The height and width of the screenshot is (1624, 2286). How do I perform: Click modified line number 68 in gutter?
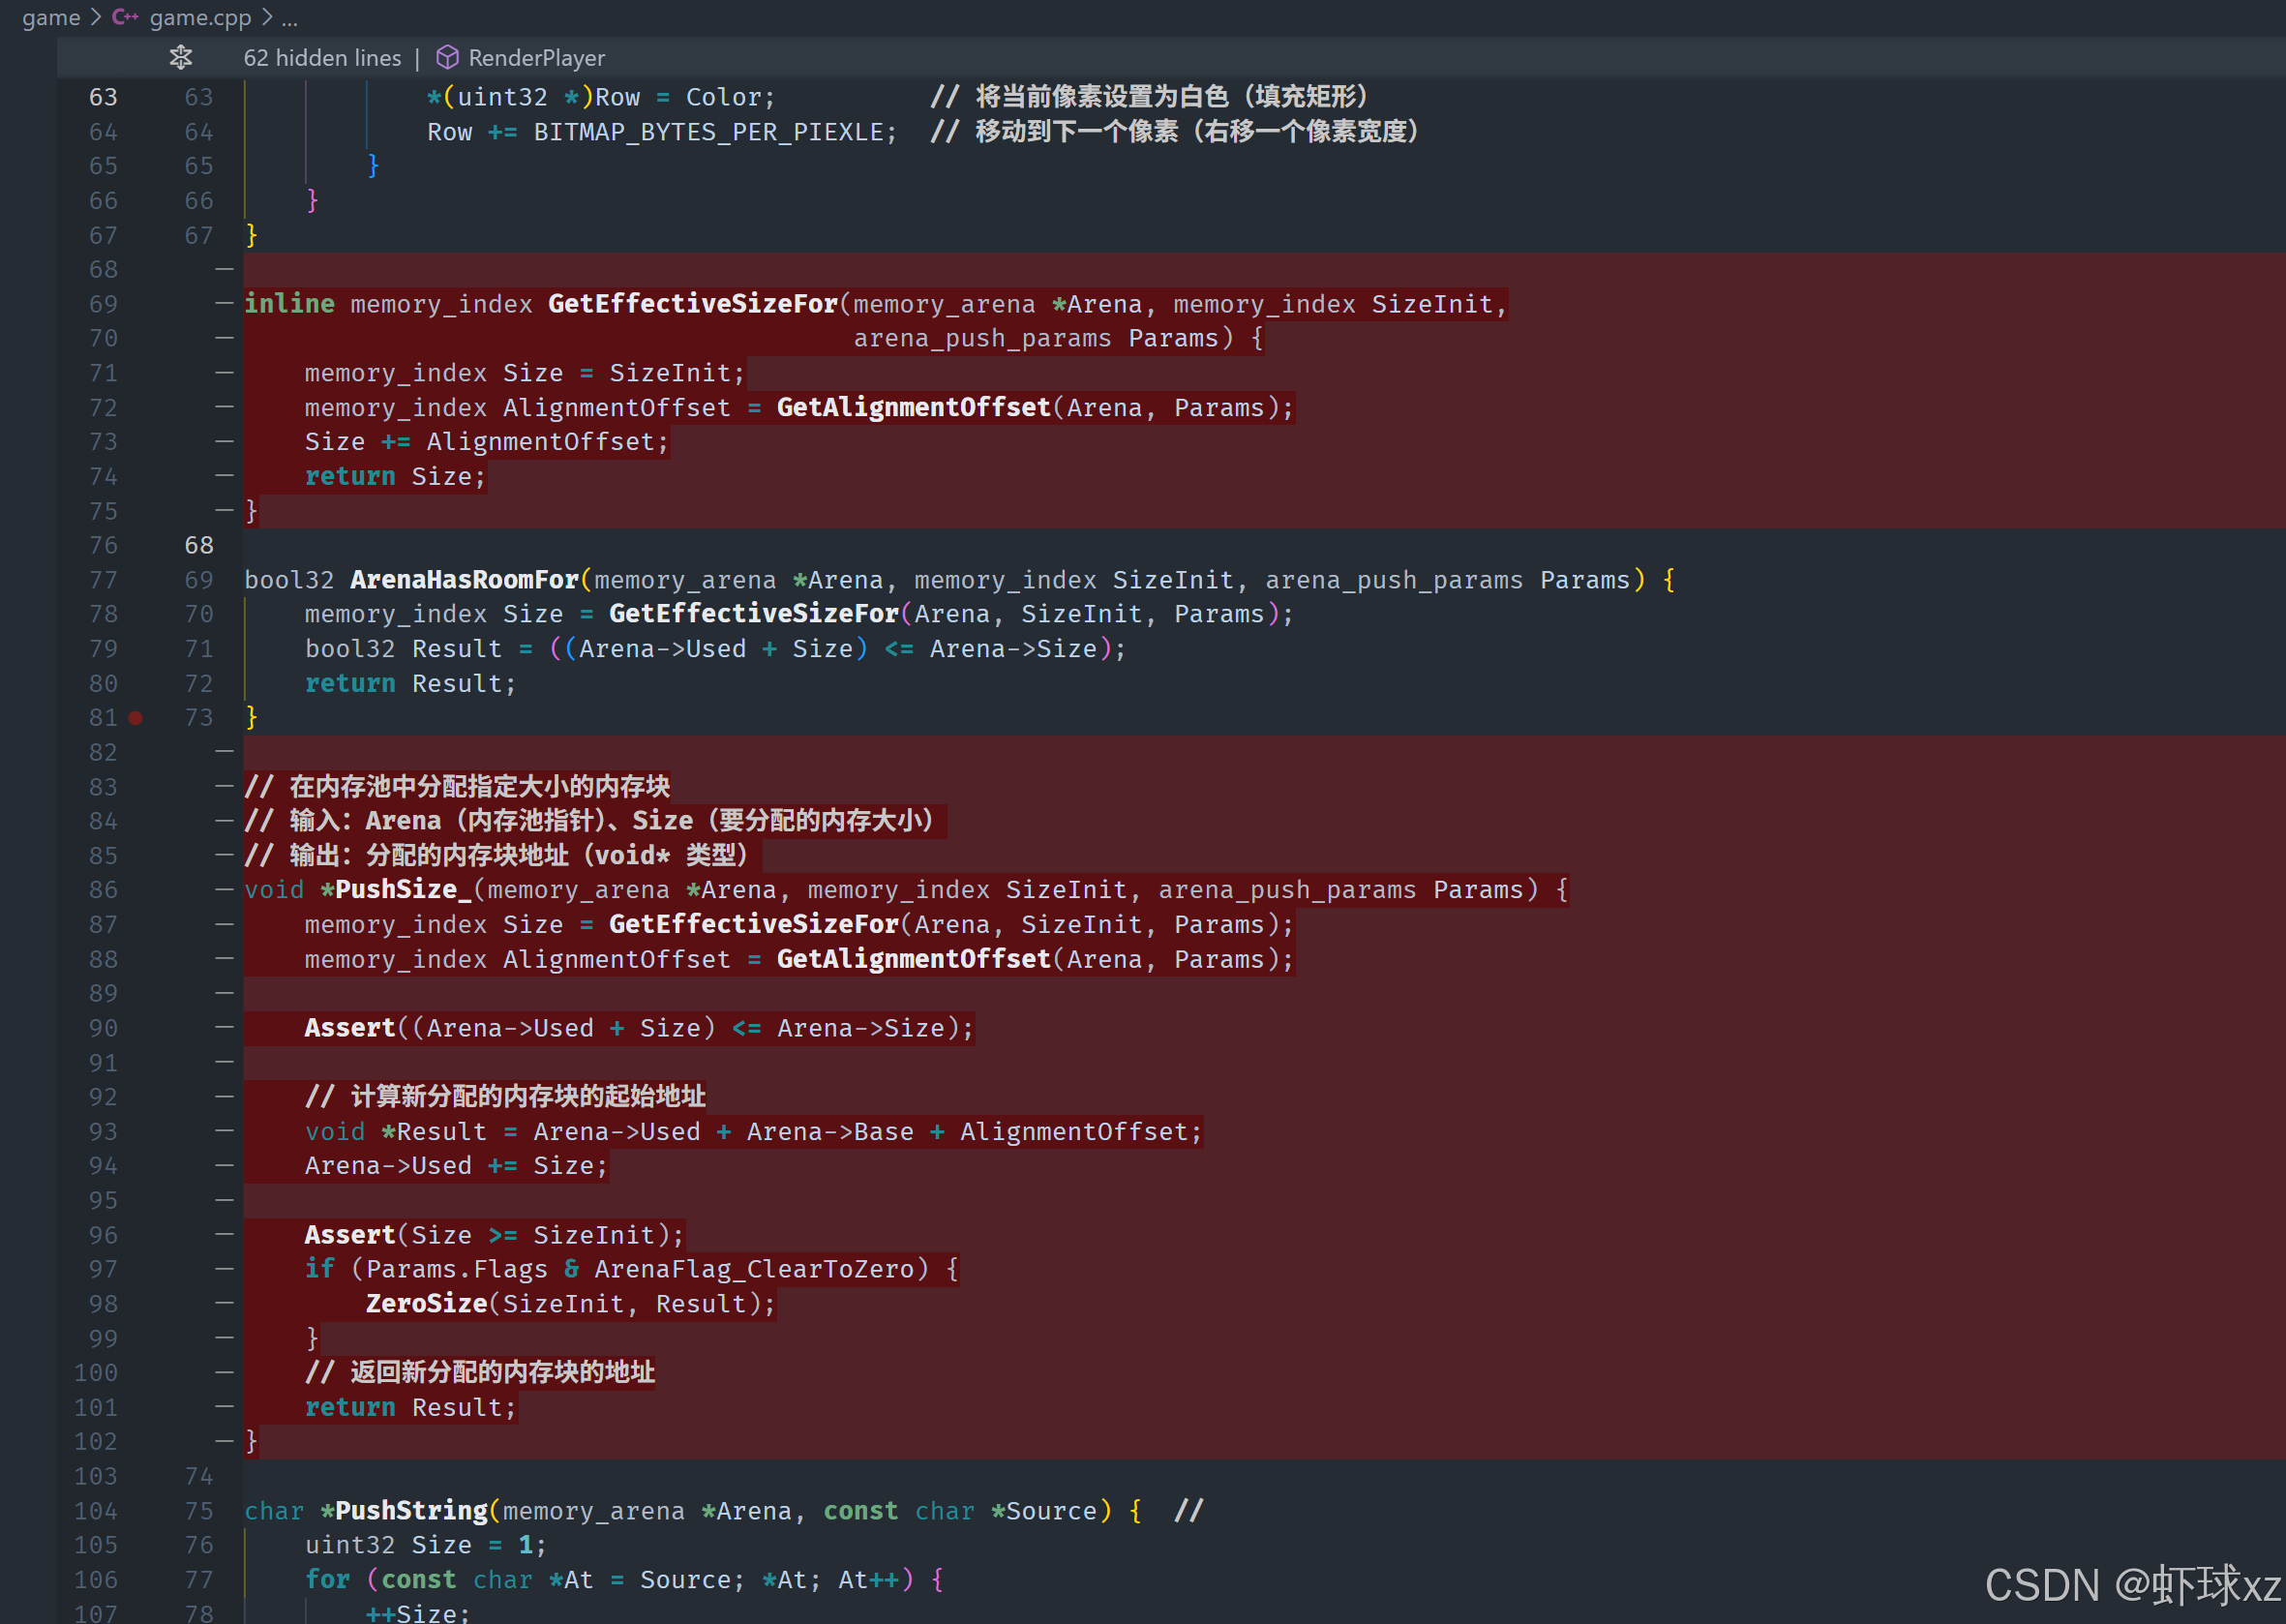199,545
